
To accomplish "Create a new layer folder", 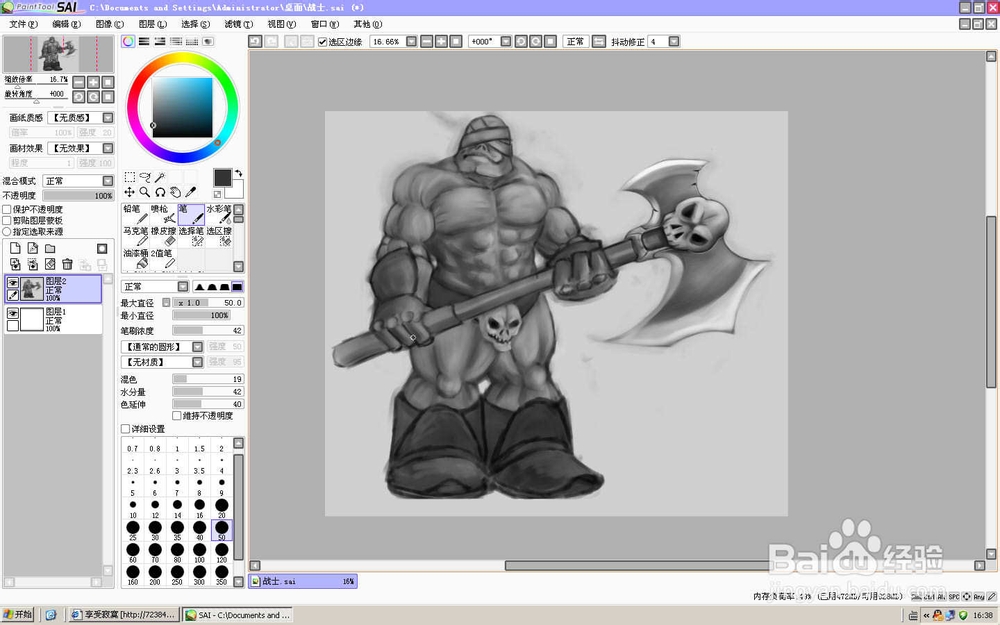I will click(x=50, y=248).
